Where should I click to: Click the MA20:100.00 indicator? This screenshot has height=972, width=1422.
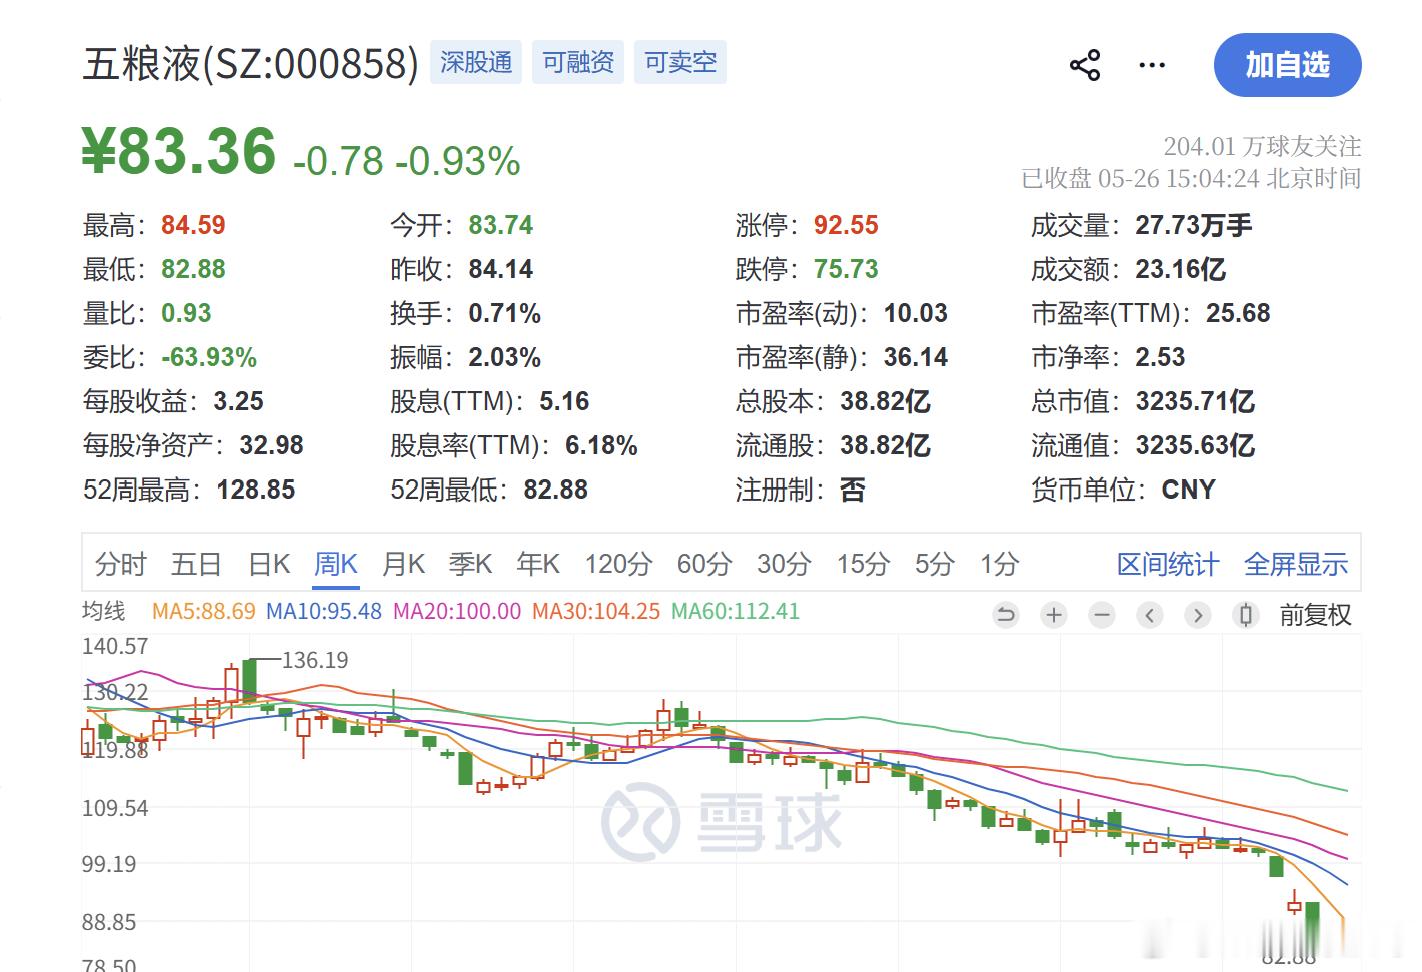[x=457, y=611]
